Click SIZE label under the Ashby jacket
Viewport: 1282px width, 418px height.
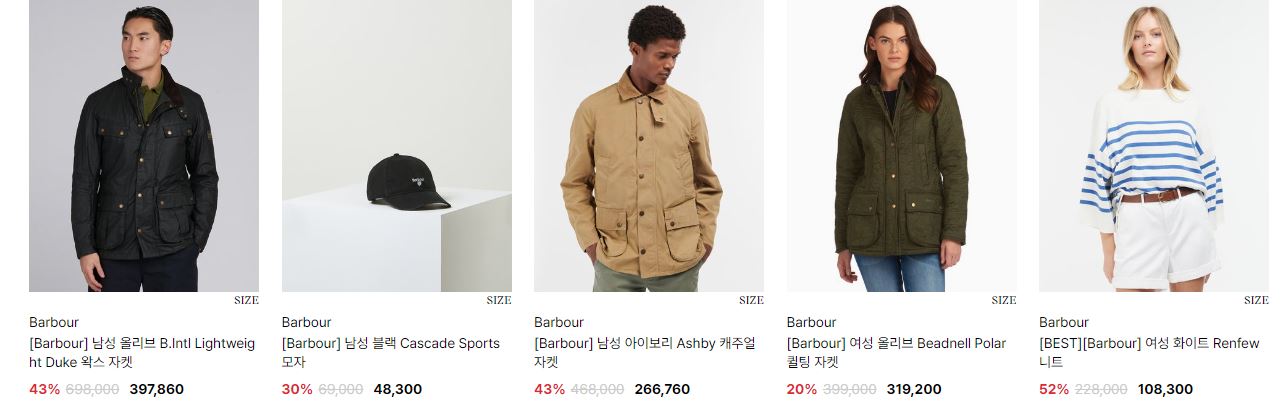coord(751,300)
